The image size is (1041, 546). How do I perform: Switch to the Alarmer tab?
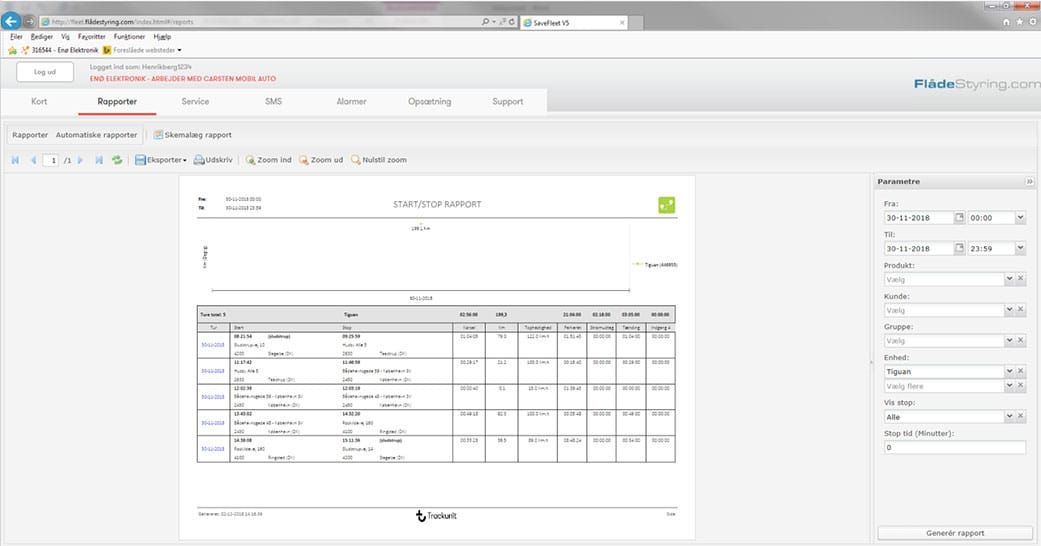[x=350, y=101]
